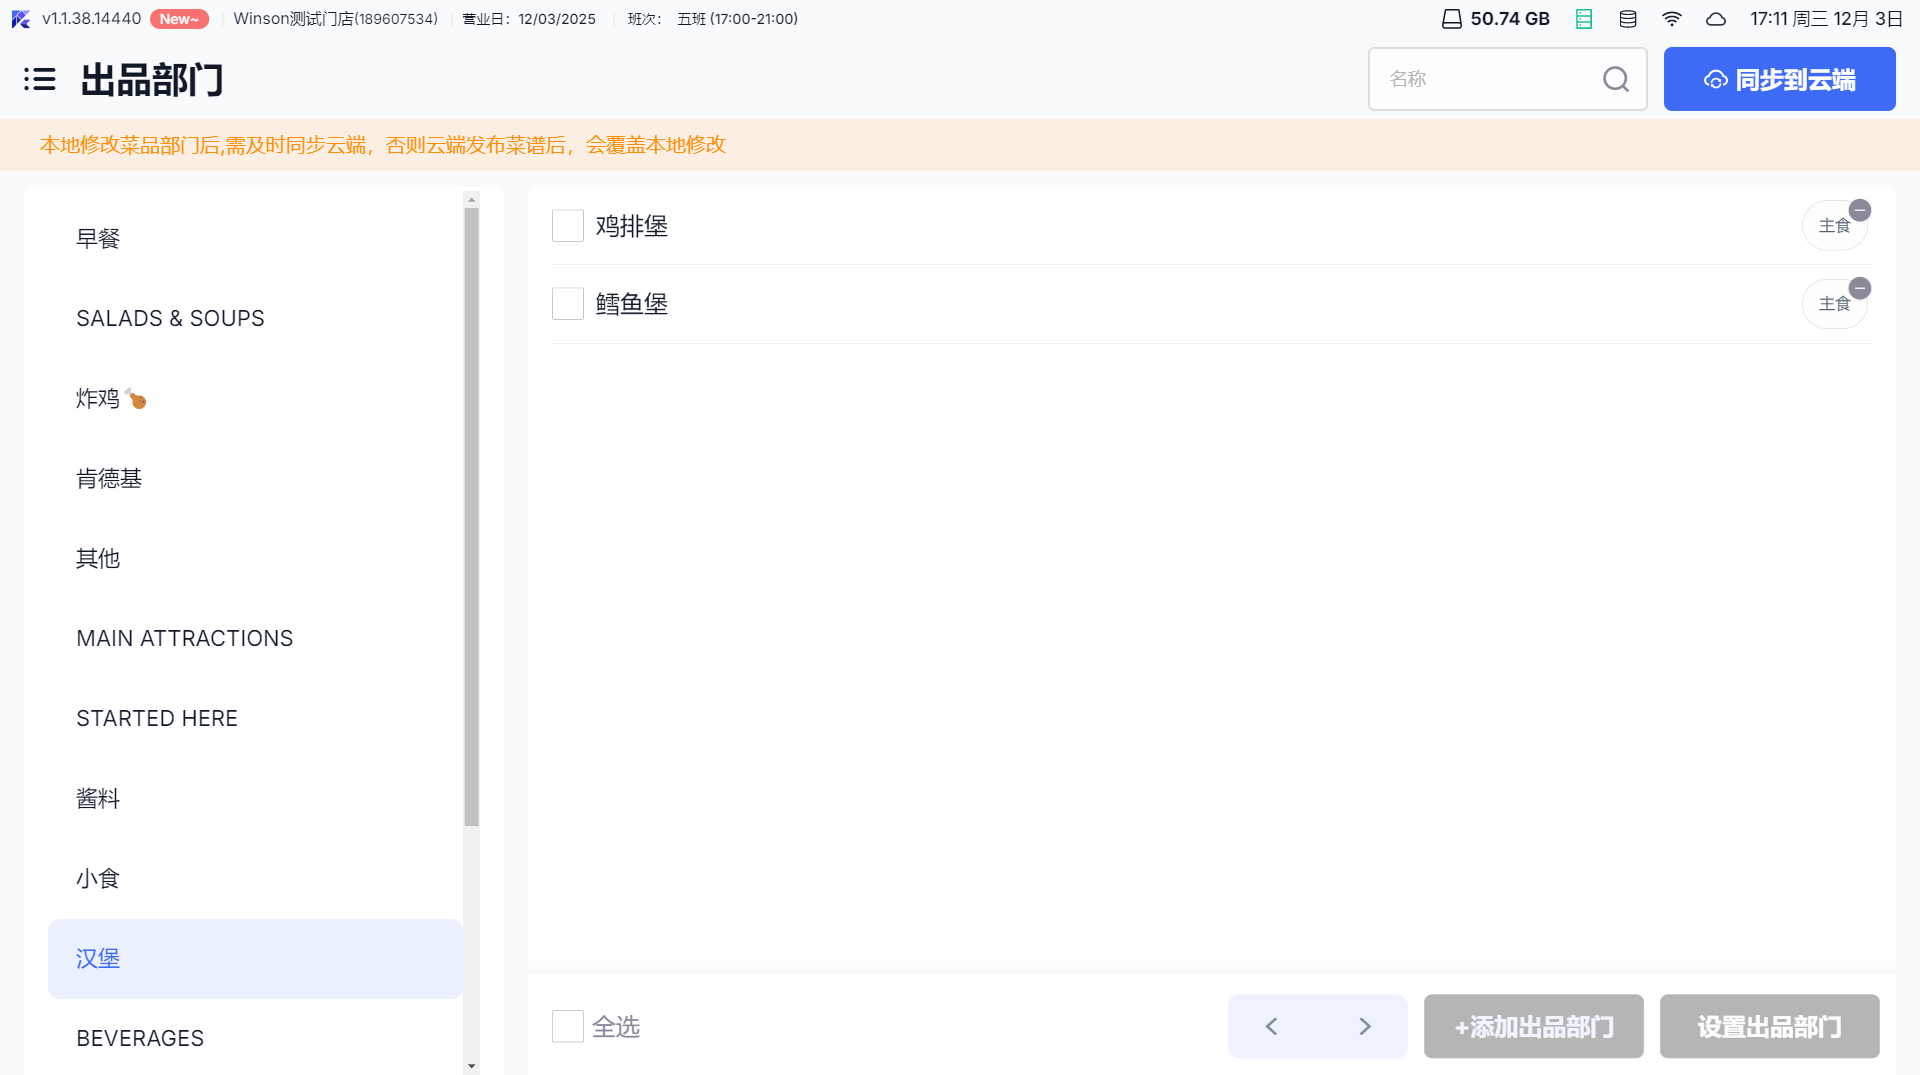Click the 设置出品部门 button

(x=1769, y=1026)
